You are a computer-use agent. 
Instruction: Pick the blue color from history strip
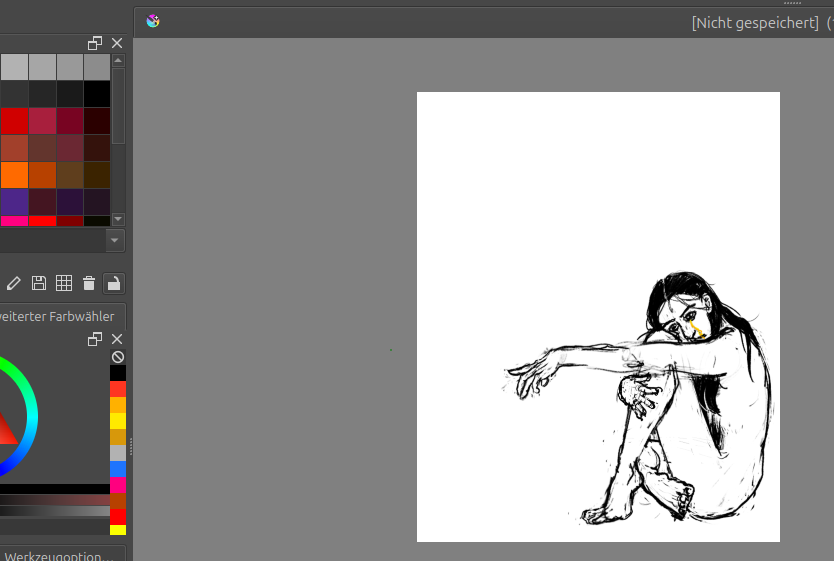pos(118,469)
